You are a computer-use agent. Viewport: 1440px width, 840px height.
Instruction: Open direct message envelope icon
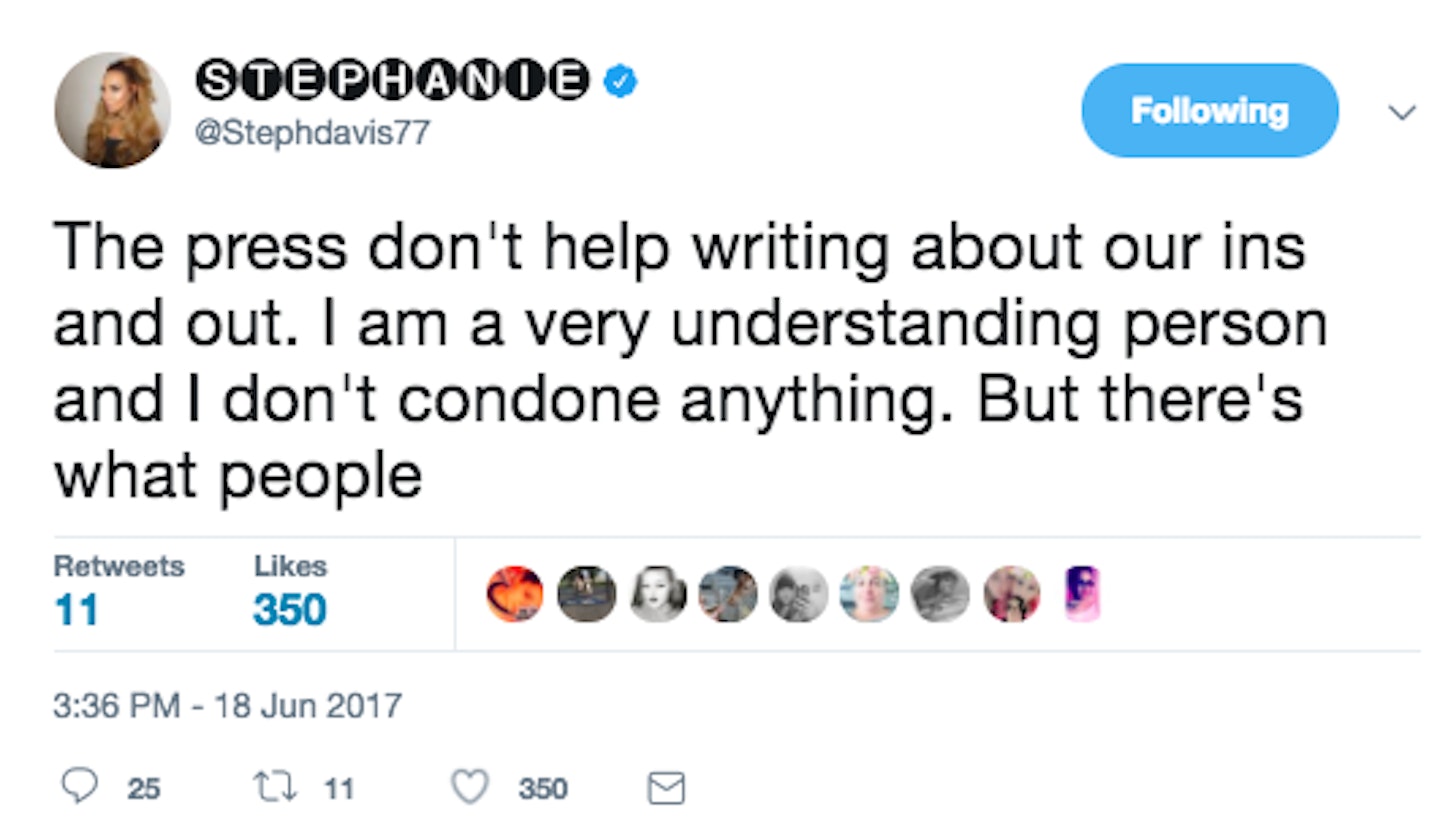[666, 789]
